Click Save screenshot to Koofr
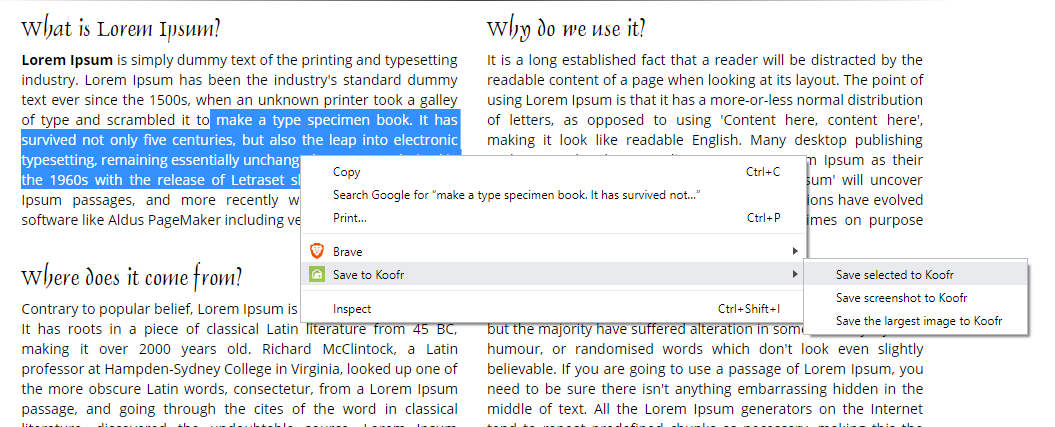1055x427 pixels. coord(916,297)
